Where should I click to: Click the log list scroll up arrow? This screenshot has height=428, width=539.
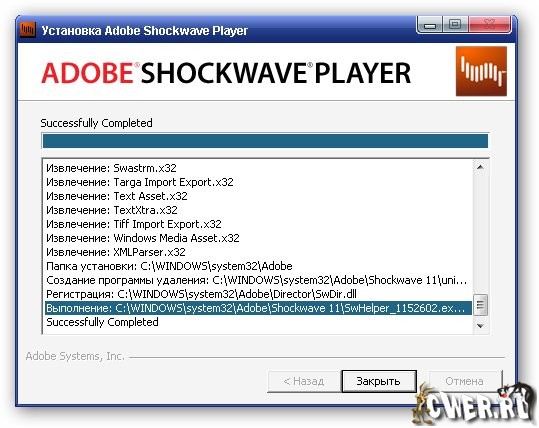(x=480, y=167)
